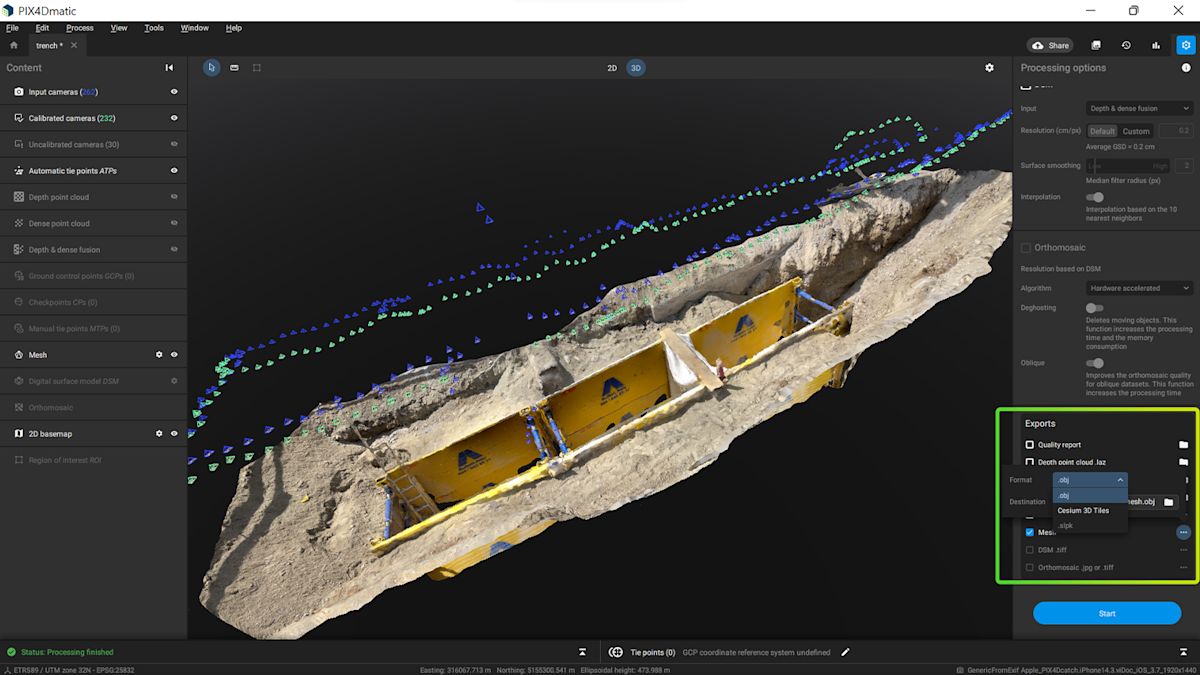1200x675 pixels.
Task: Open the Input dropdown showing Depth & dense fusion
Action: pos(1138,107)
